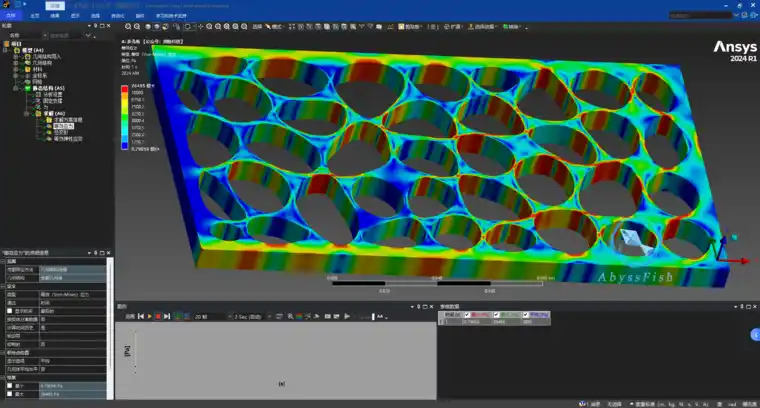Select the Total Deformation result tree item
Viewport: 760px width, 408px height.
pos(61,132)
